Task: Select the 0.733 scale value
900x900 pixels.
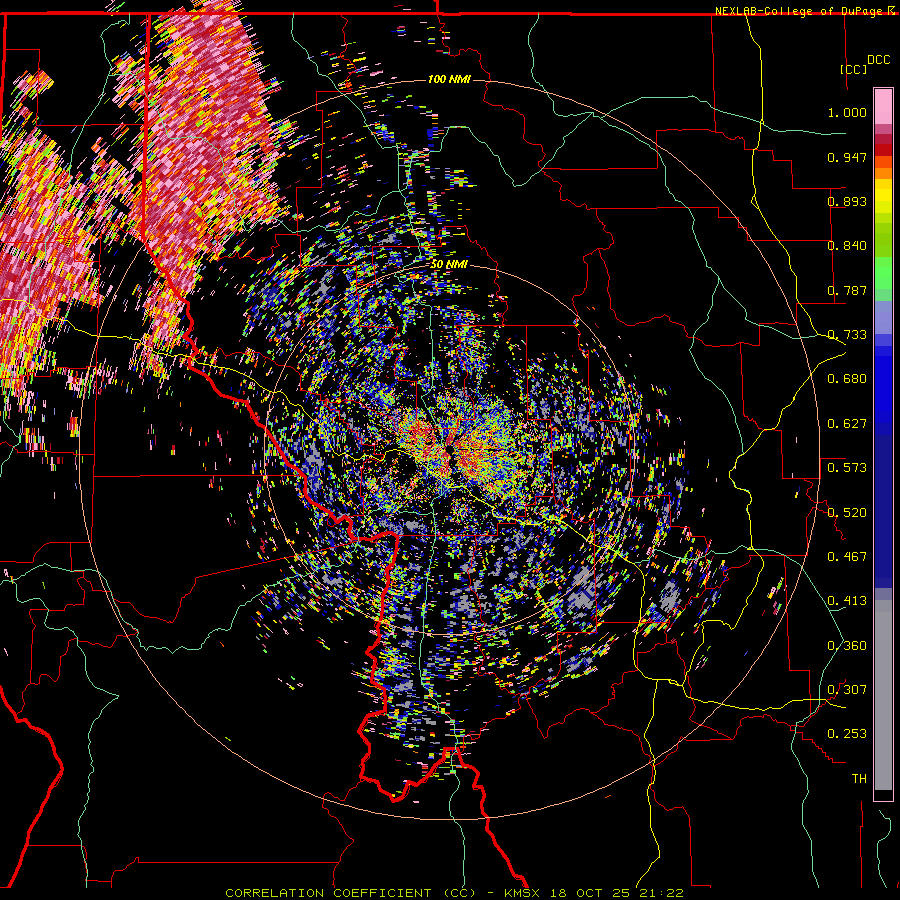Action: pos(847,335)
